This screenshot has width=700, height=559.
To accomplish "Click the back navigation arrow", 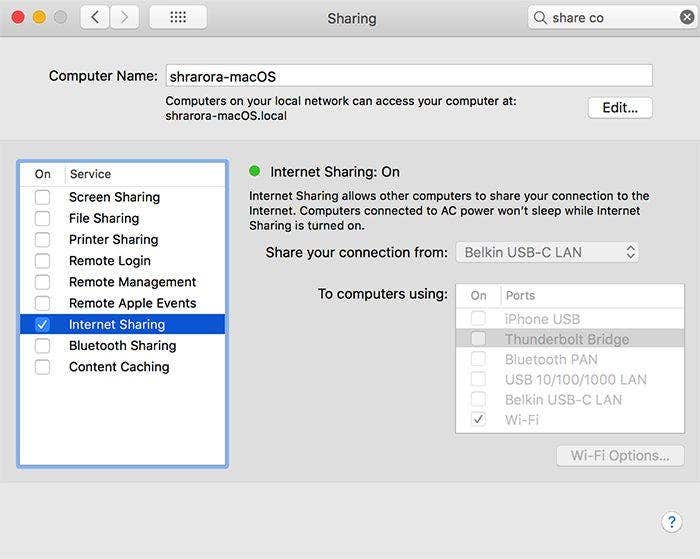I will tap(95, 17).
